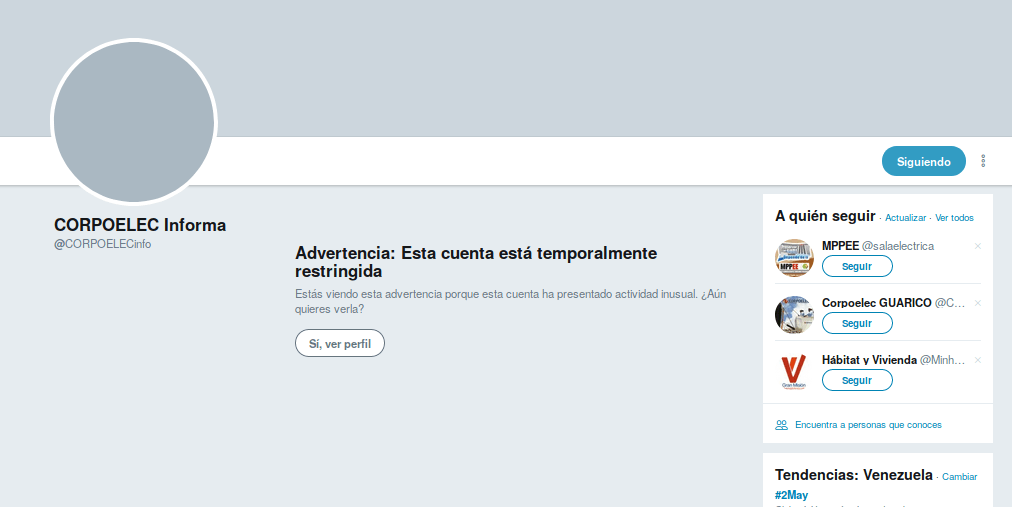Click the @salaelectrica handle text

point(898,246)
